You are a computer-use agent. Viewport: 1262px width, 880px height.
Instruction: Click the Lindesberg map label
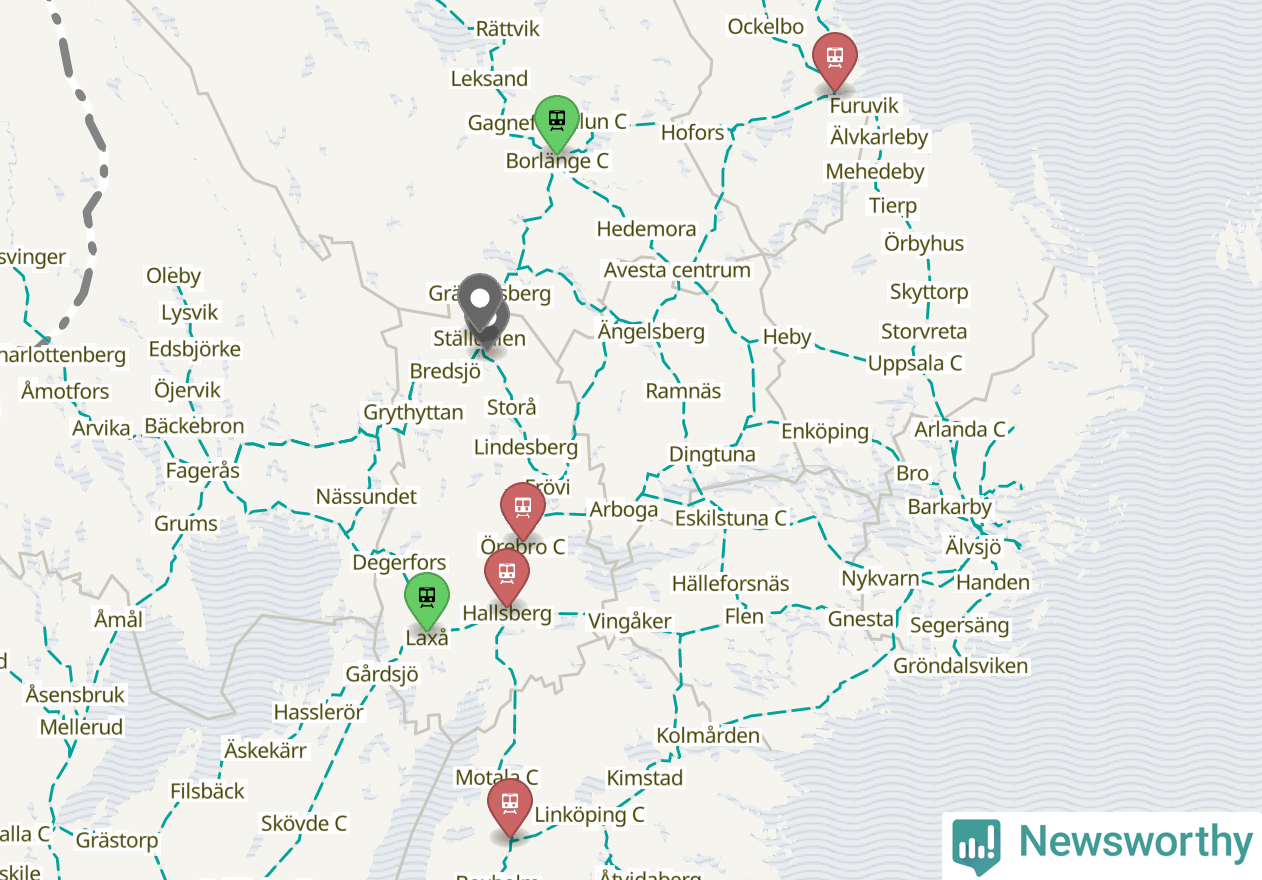coord(526,447)
